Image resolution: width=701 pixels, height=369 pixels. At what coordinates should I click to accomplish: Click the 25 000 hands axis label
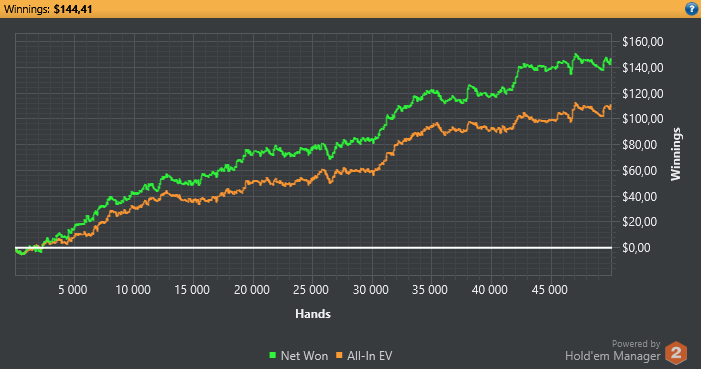(x=311, y=290)
